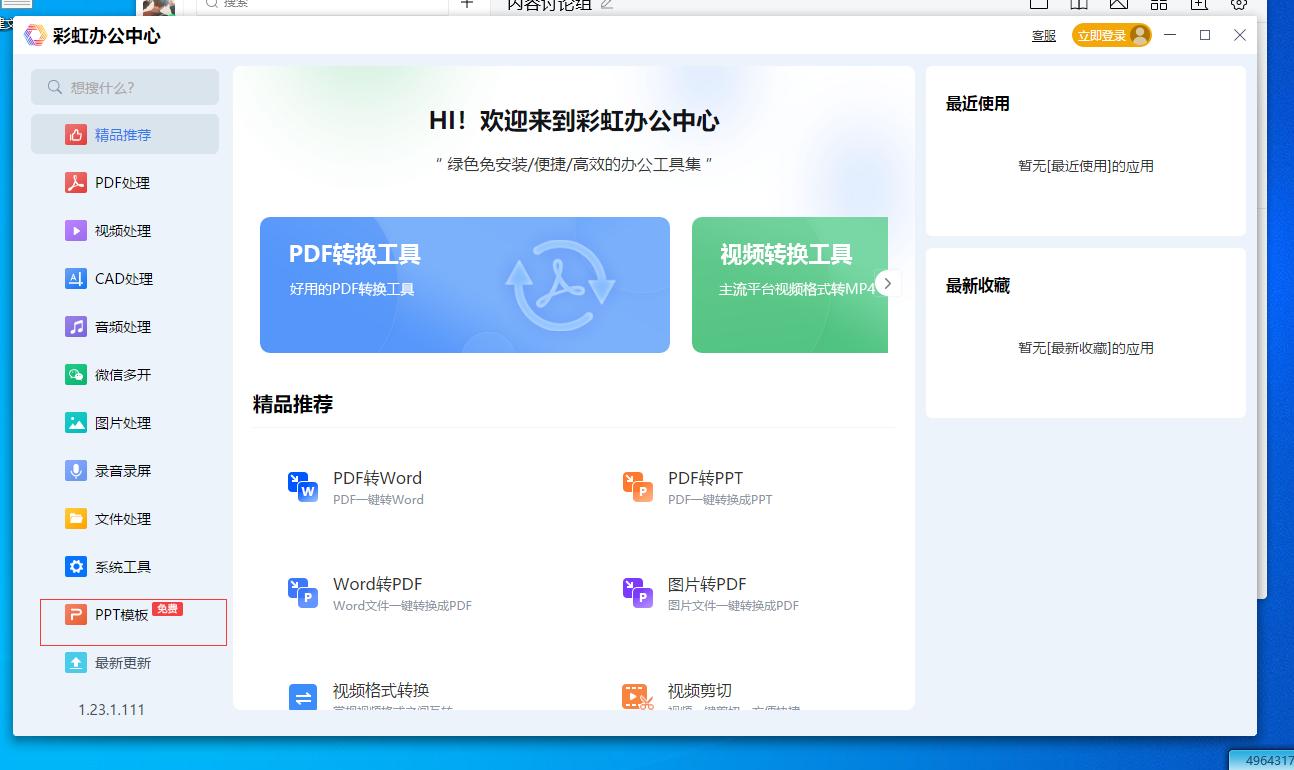This screenshot has height=770, width=1294.
Task: Open the 系统工具 category
Action: pyautogui.click(x=124, y=566)
